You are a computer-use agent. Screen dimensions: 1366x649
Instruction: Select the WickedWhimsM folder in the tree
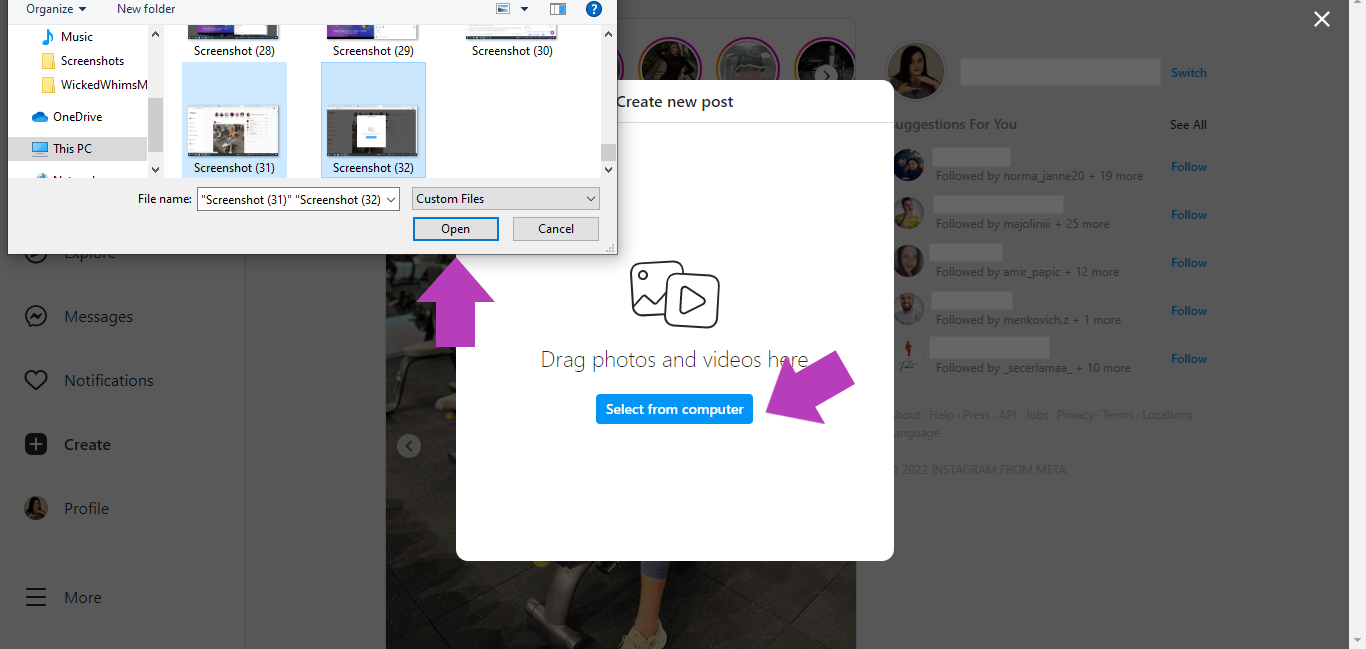point(104,85)
